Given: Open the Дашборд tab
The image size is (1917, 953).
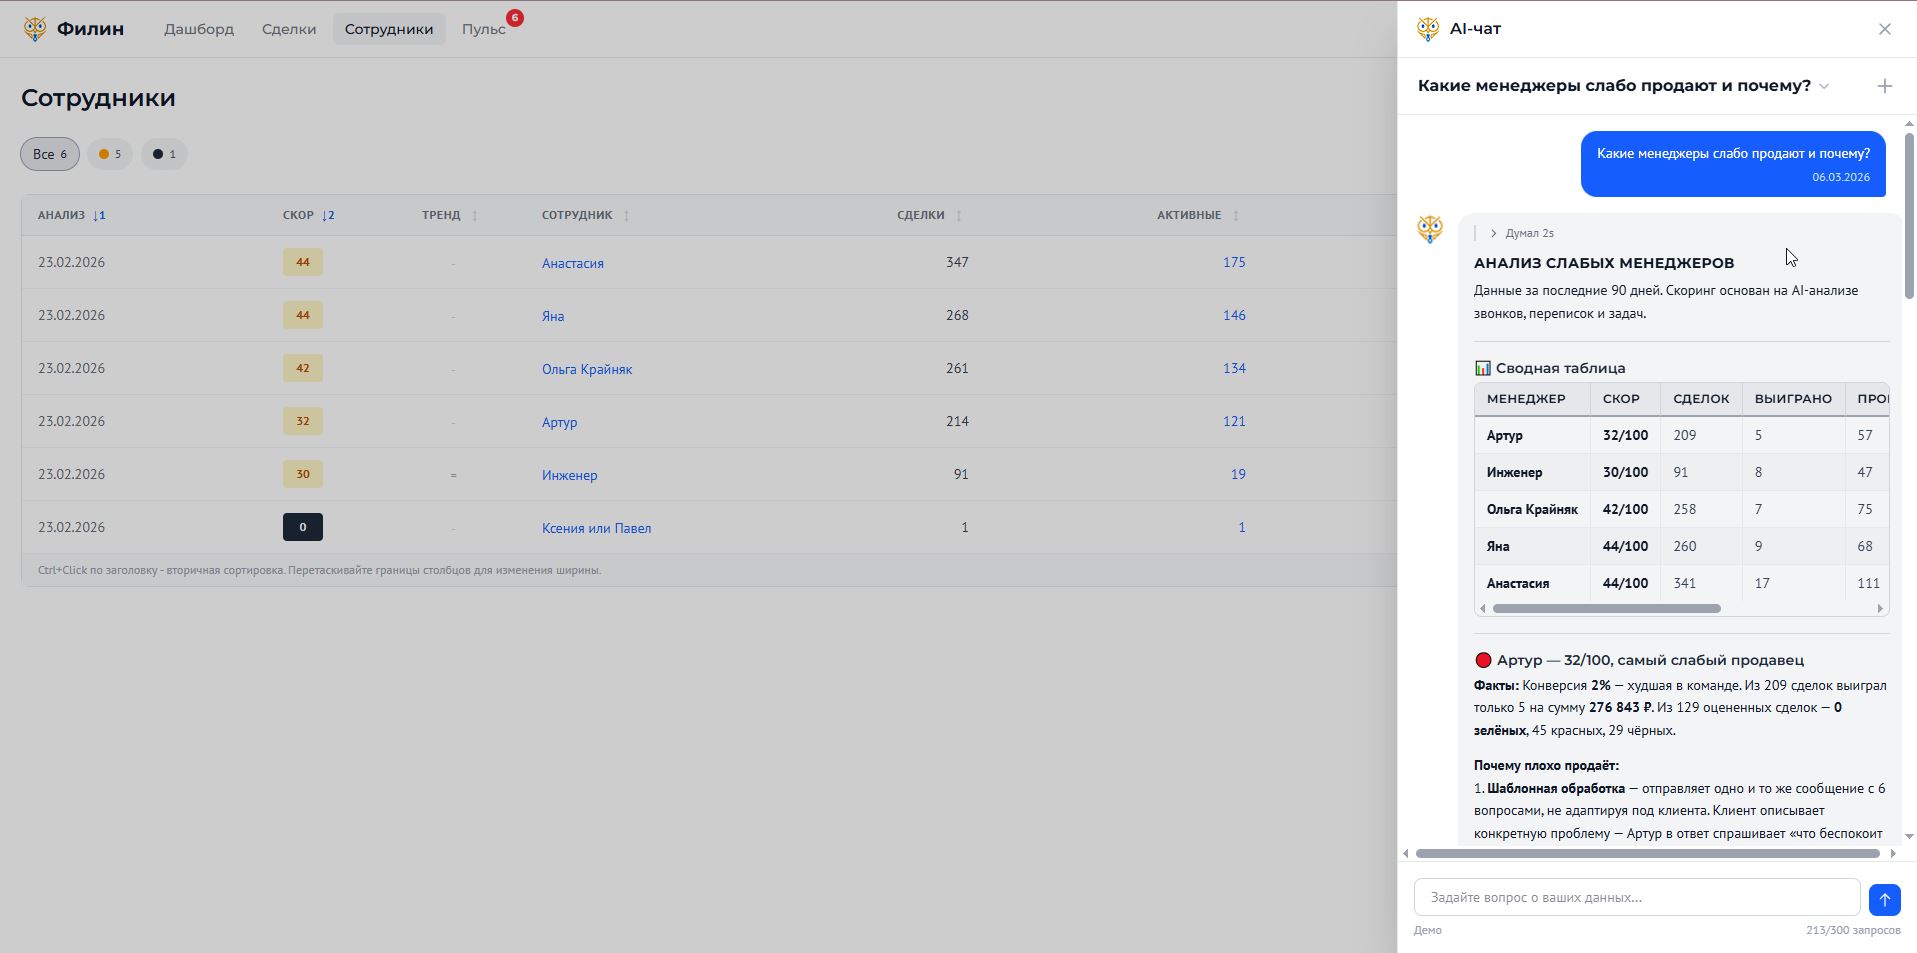Looking at the screenshot, I should [x=199, y=29].
